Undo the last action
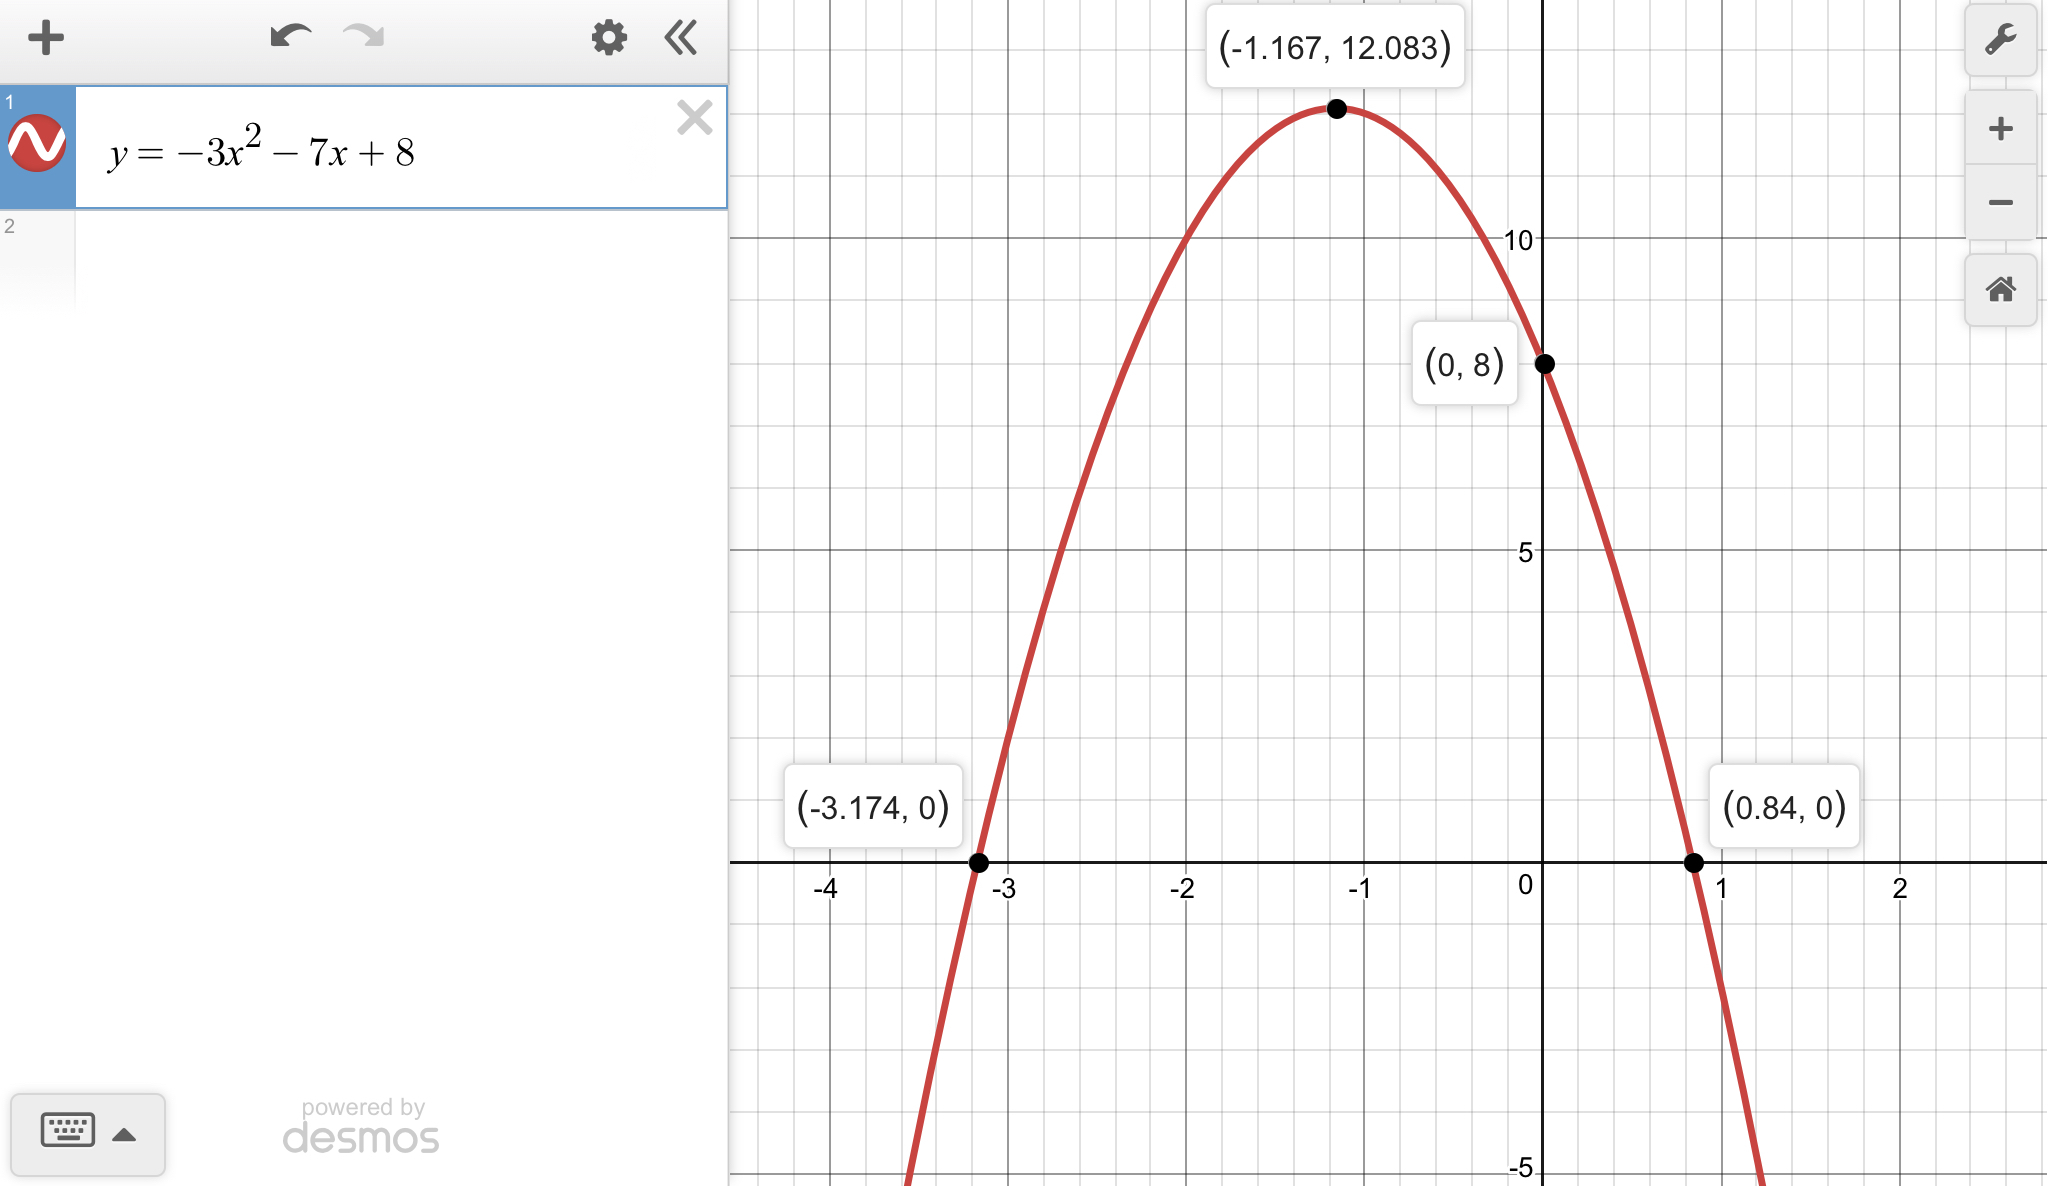2048x1186 pixels. click(290, 38)
